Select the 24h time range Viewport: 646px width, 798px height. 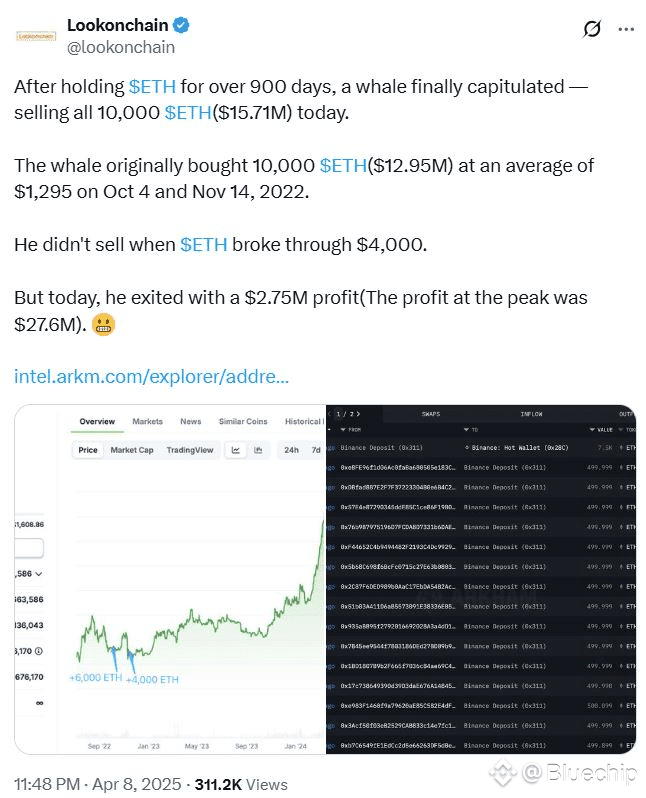pyautogui.click(x=291, y=450)
